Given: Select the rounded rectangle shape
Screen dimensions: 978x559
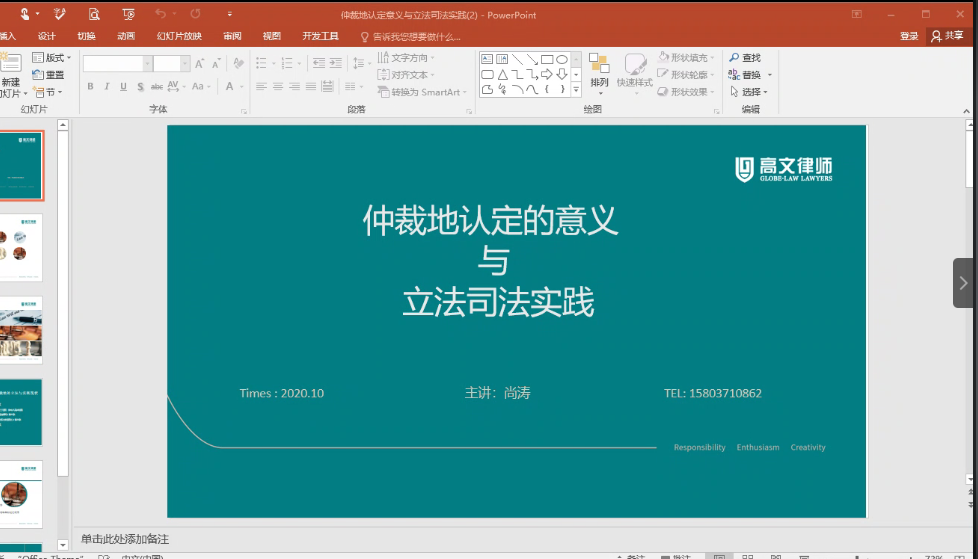Looking at the screenshot, I should pos(487,74).
